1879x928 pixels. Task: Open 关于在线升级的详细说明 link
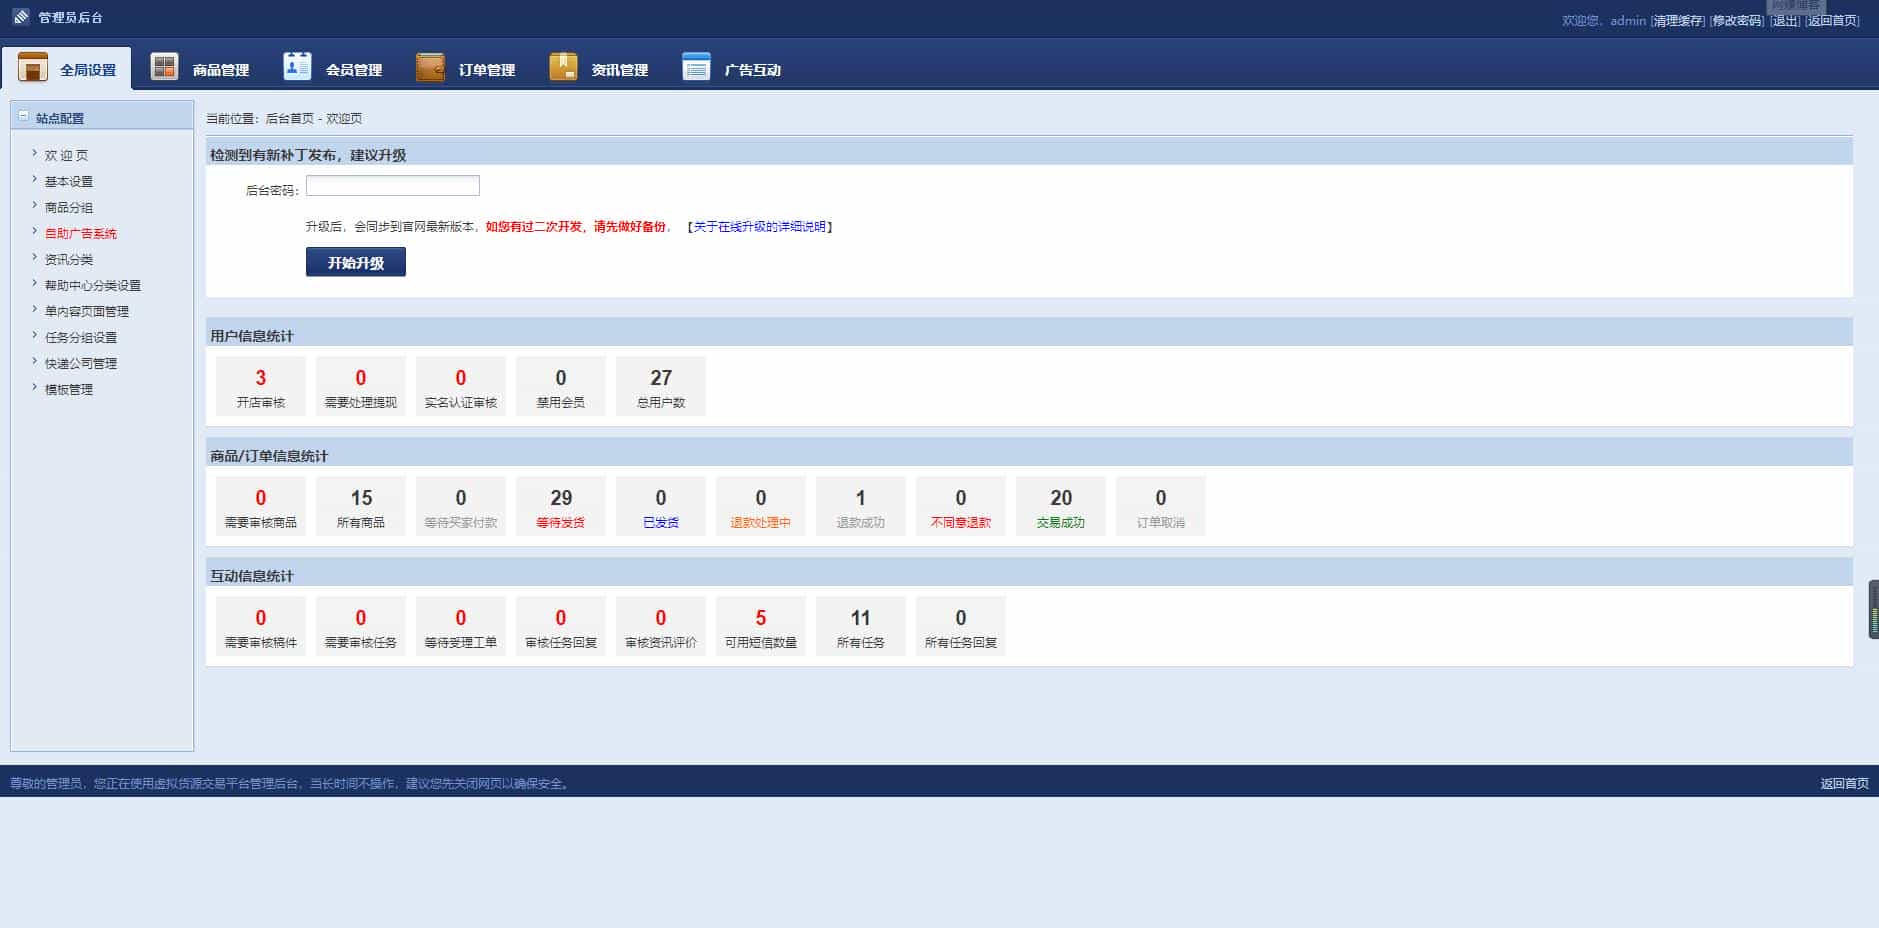(760, 227)
